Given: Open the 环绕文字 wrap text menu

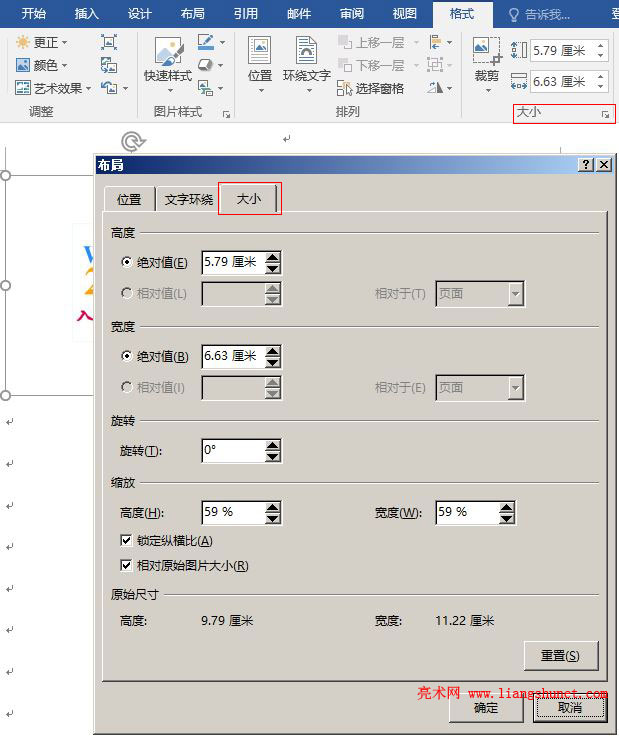Looking at the screenshot, I should [x=306, y=64].
